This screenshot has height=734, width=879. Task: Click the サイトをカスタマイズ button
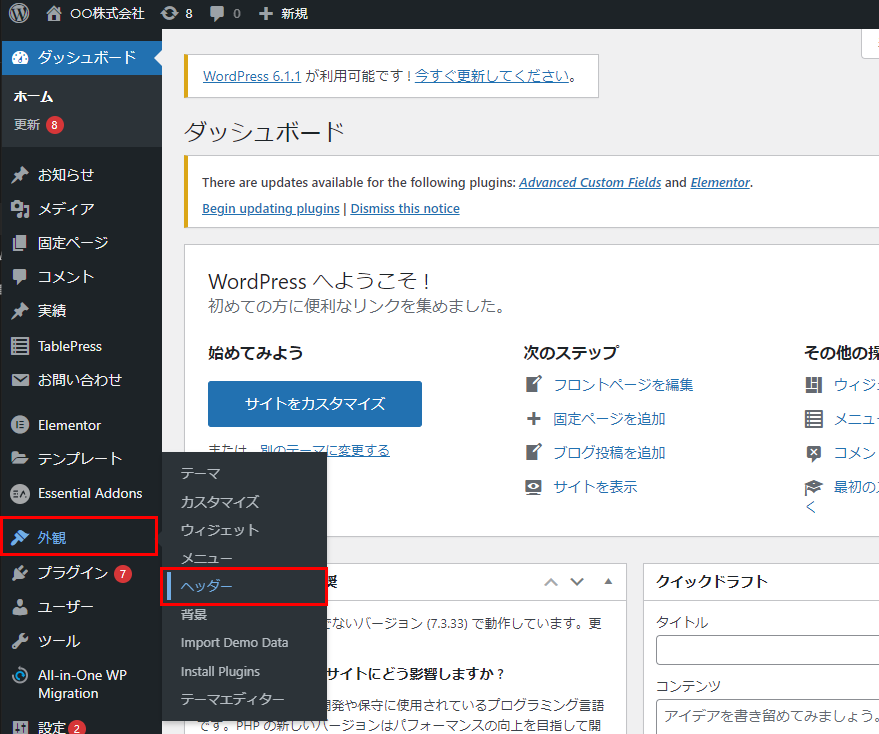315,404
